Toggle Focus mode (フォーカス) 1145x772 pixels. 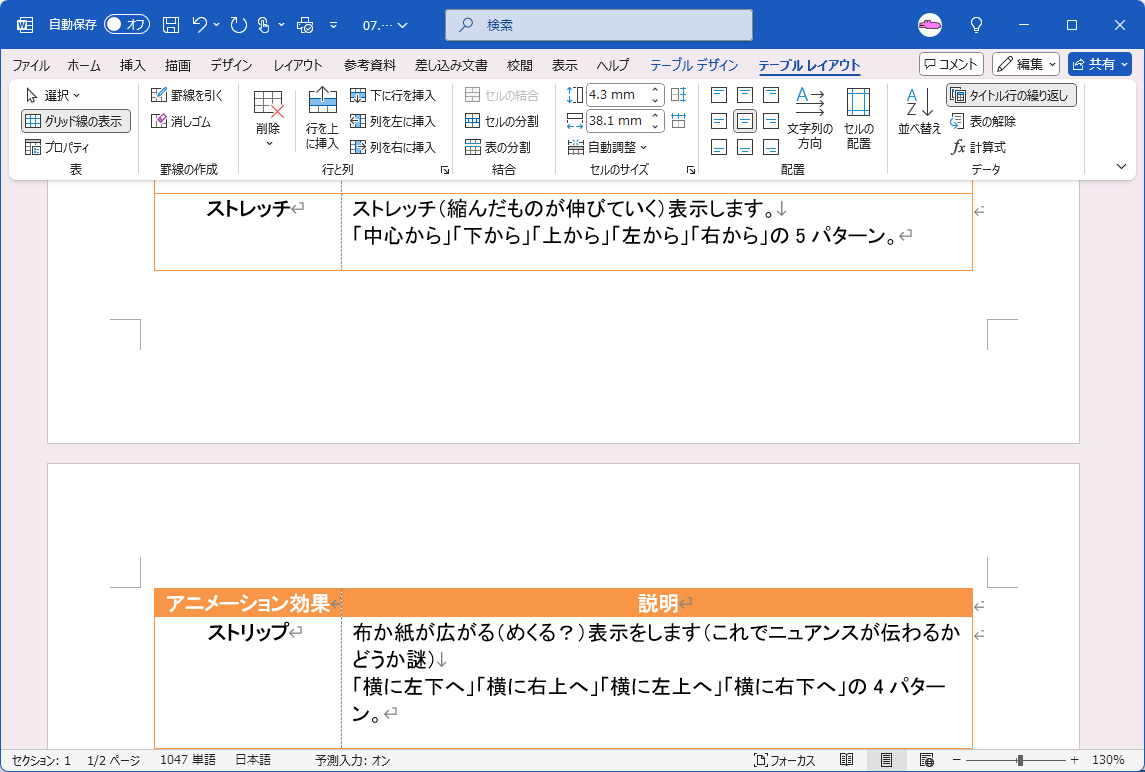[784, 760]
